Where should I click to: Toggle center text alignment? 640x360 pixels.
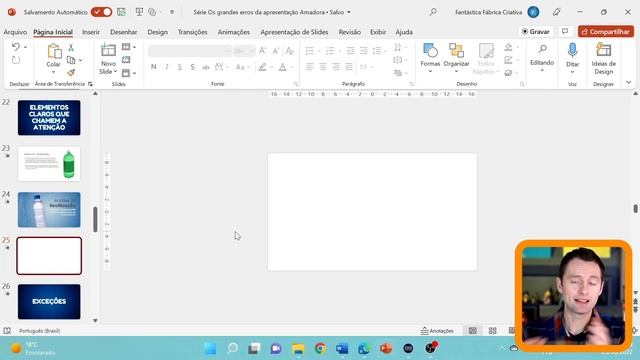pyautogui.click(x=323, y=67)
